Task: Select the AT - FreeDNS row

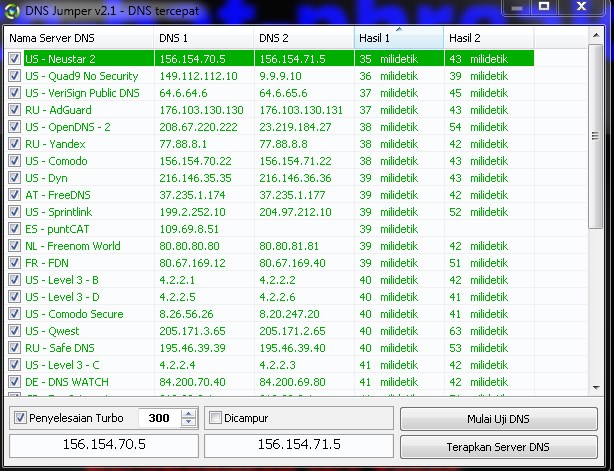Action: (269, 195)
